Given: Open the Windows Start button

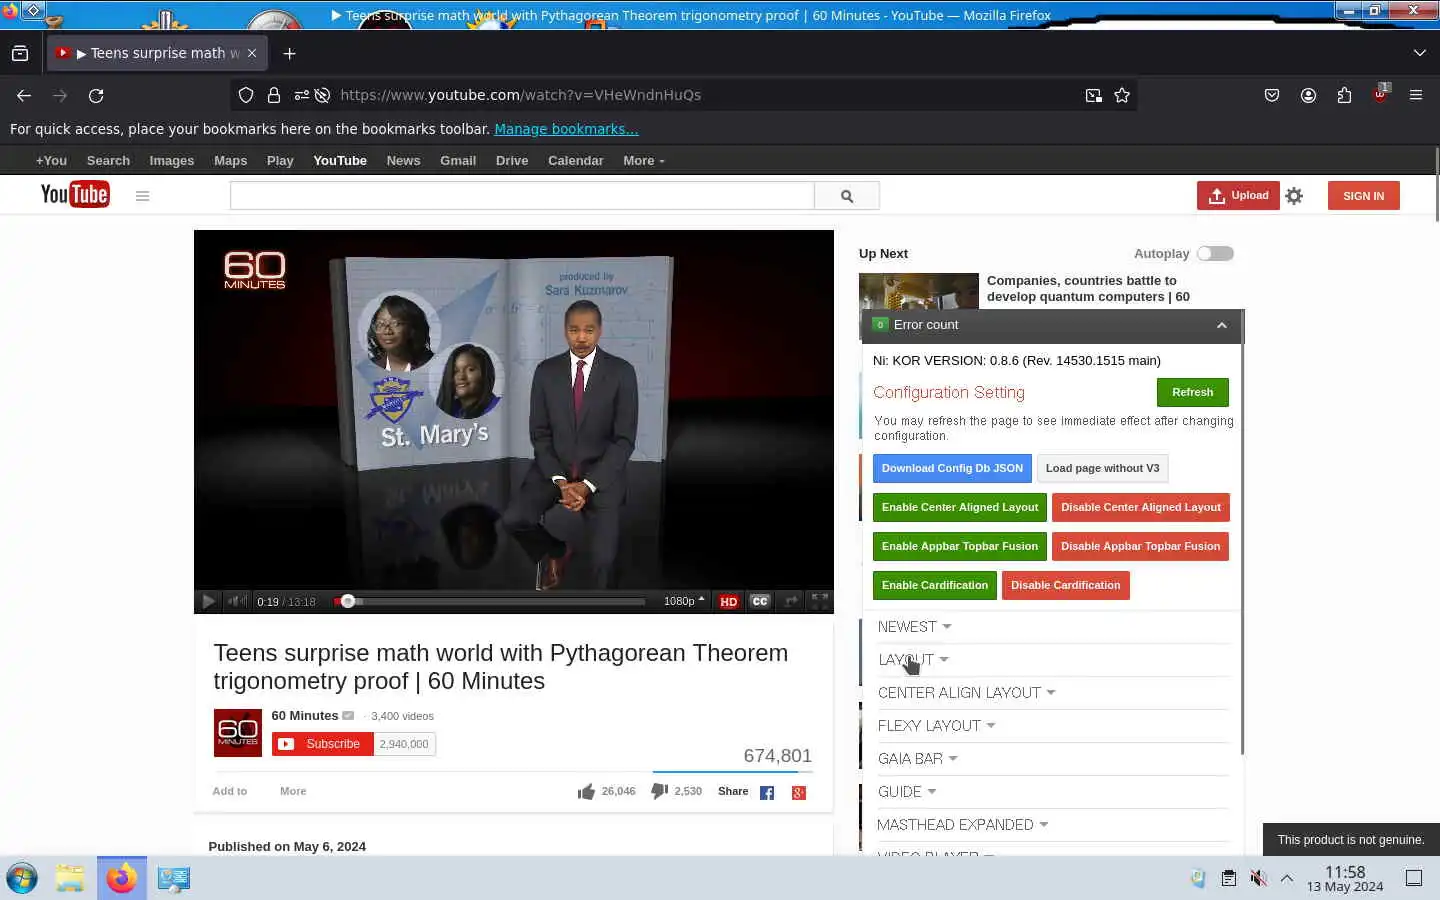Looking at the screenshot, I should pos(22,878).
